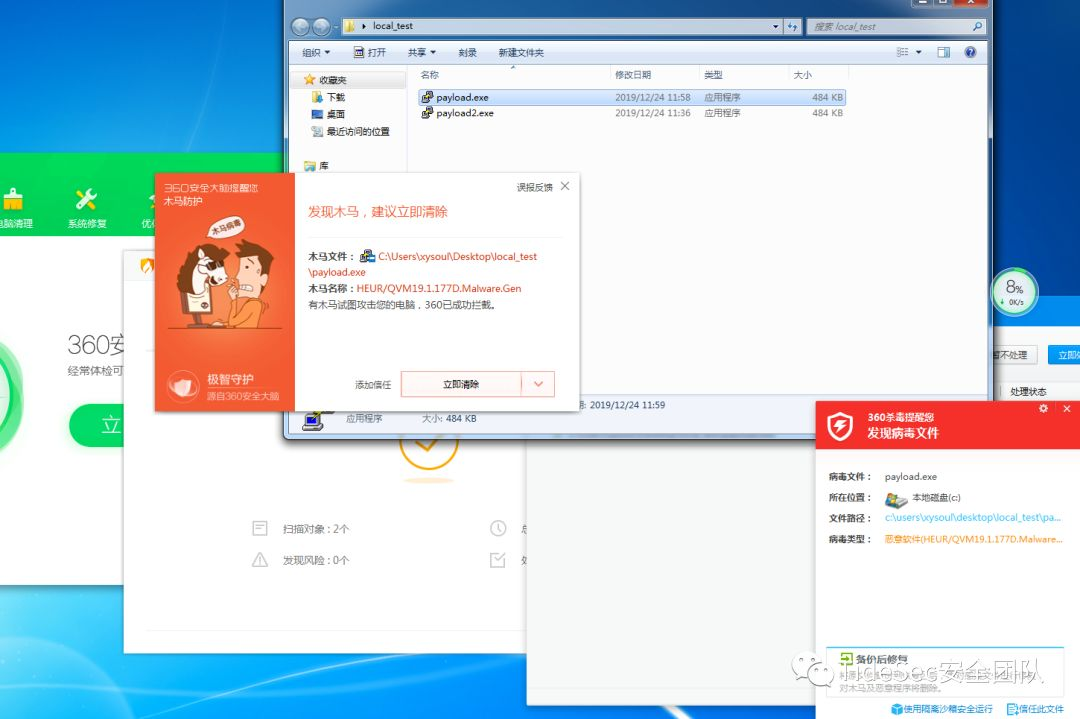
Task: Click the 360 computer cleanup broom icon
Action: click(x=12, y=200)
